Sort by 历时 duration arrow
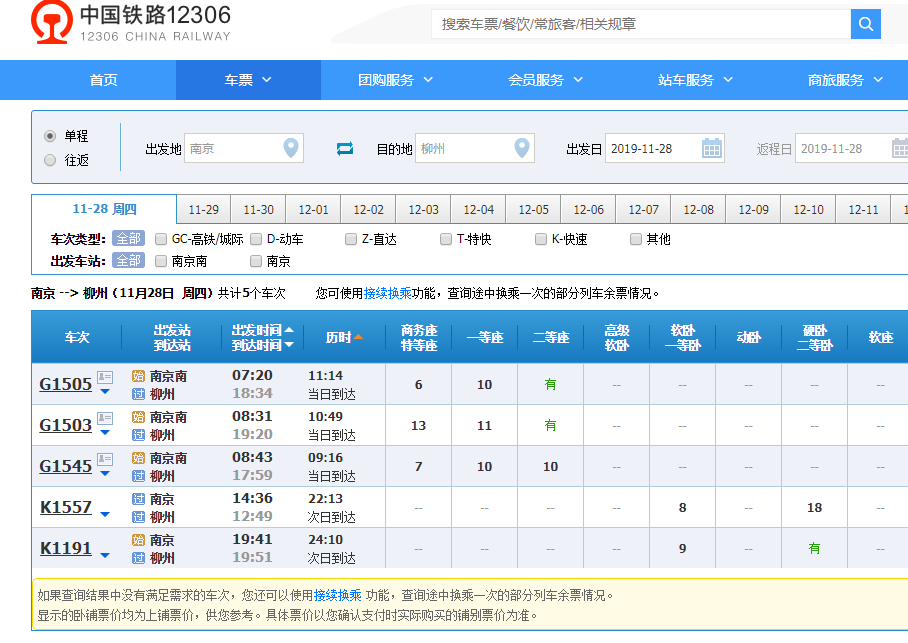The height and width of the screenshot is (643, 908). tap(358, 337)
